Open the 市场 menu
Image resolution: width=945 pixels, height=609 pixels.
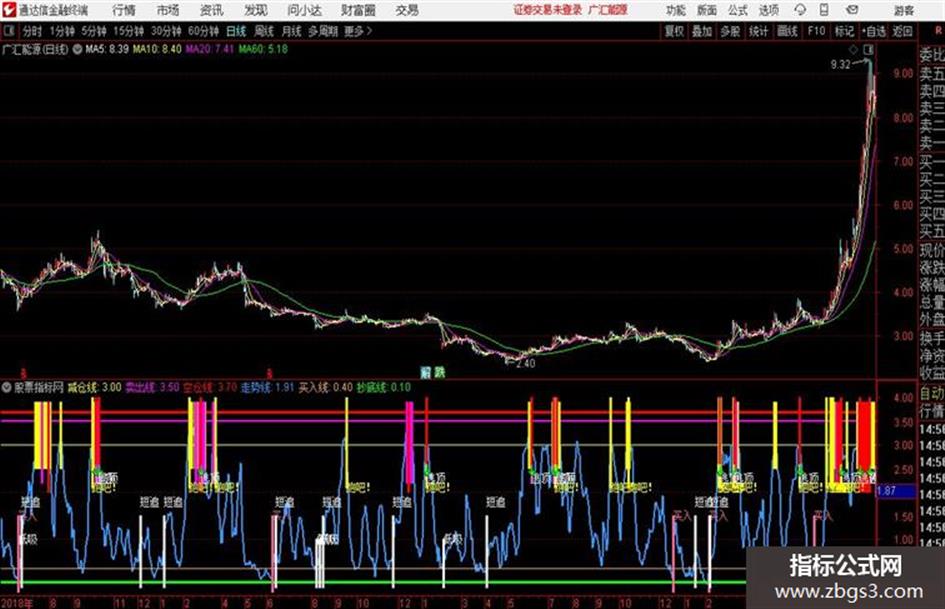point(168,10)
